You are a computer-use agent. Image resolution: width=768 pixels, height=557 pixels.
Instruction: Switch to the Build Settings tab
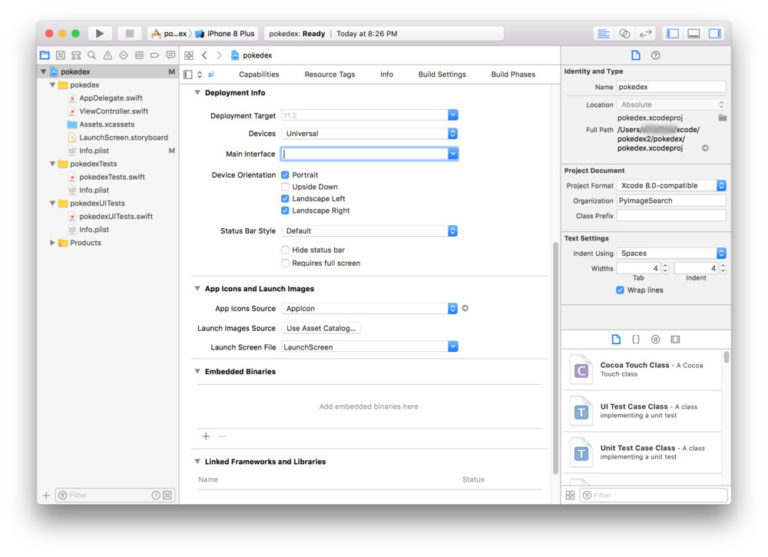coord(442,74)
